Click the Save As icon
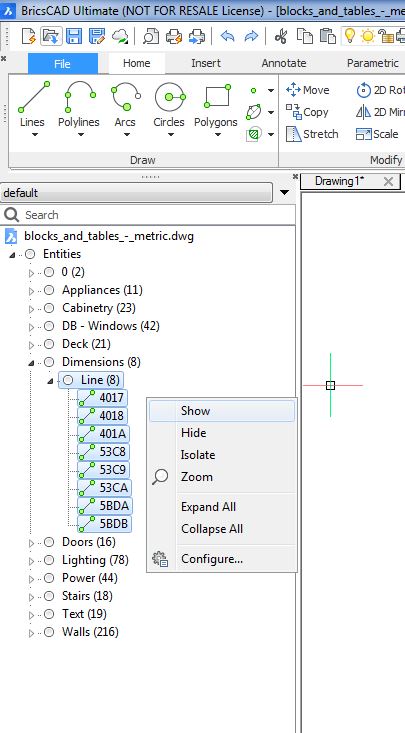405x733 pixels. [97, 36]
